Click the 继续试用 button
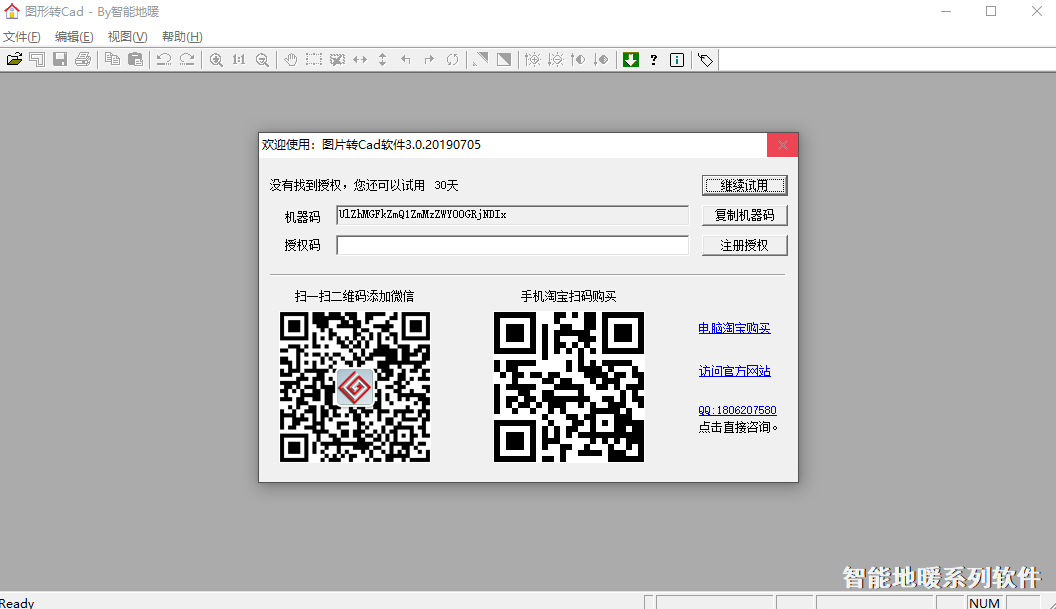 point(744,185)
